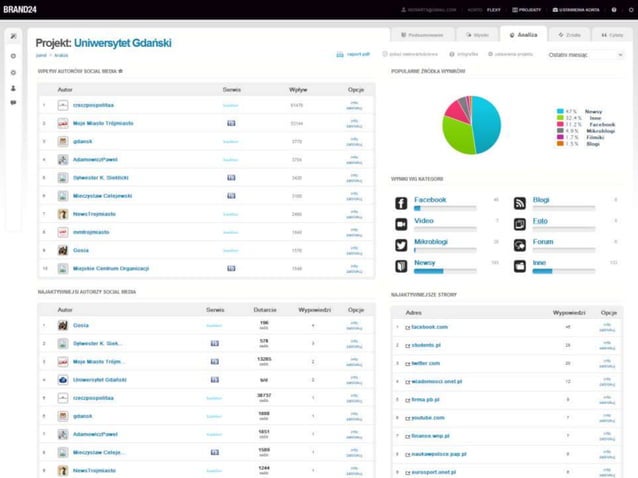Switch to the Wyniki tab
The width and height of the screenshot is (638, 478).
pos(477,35)
